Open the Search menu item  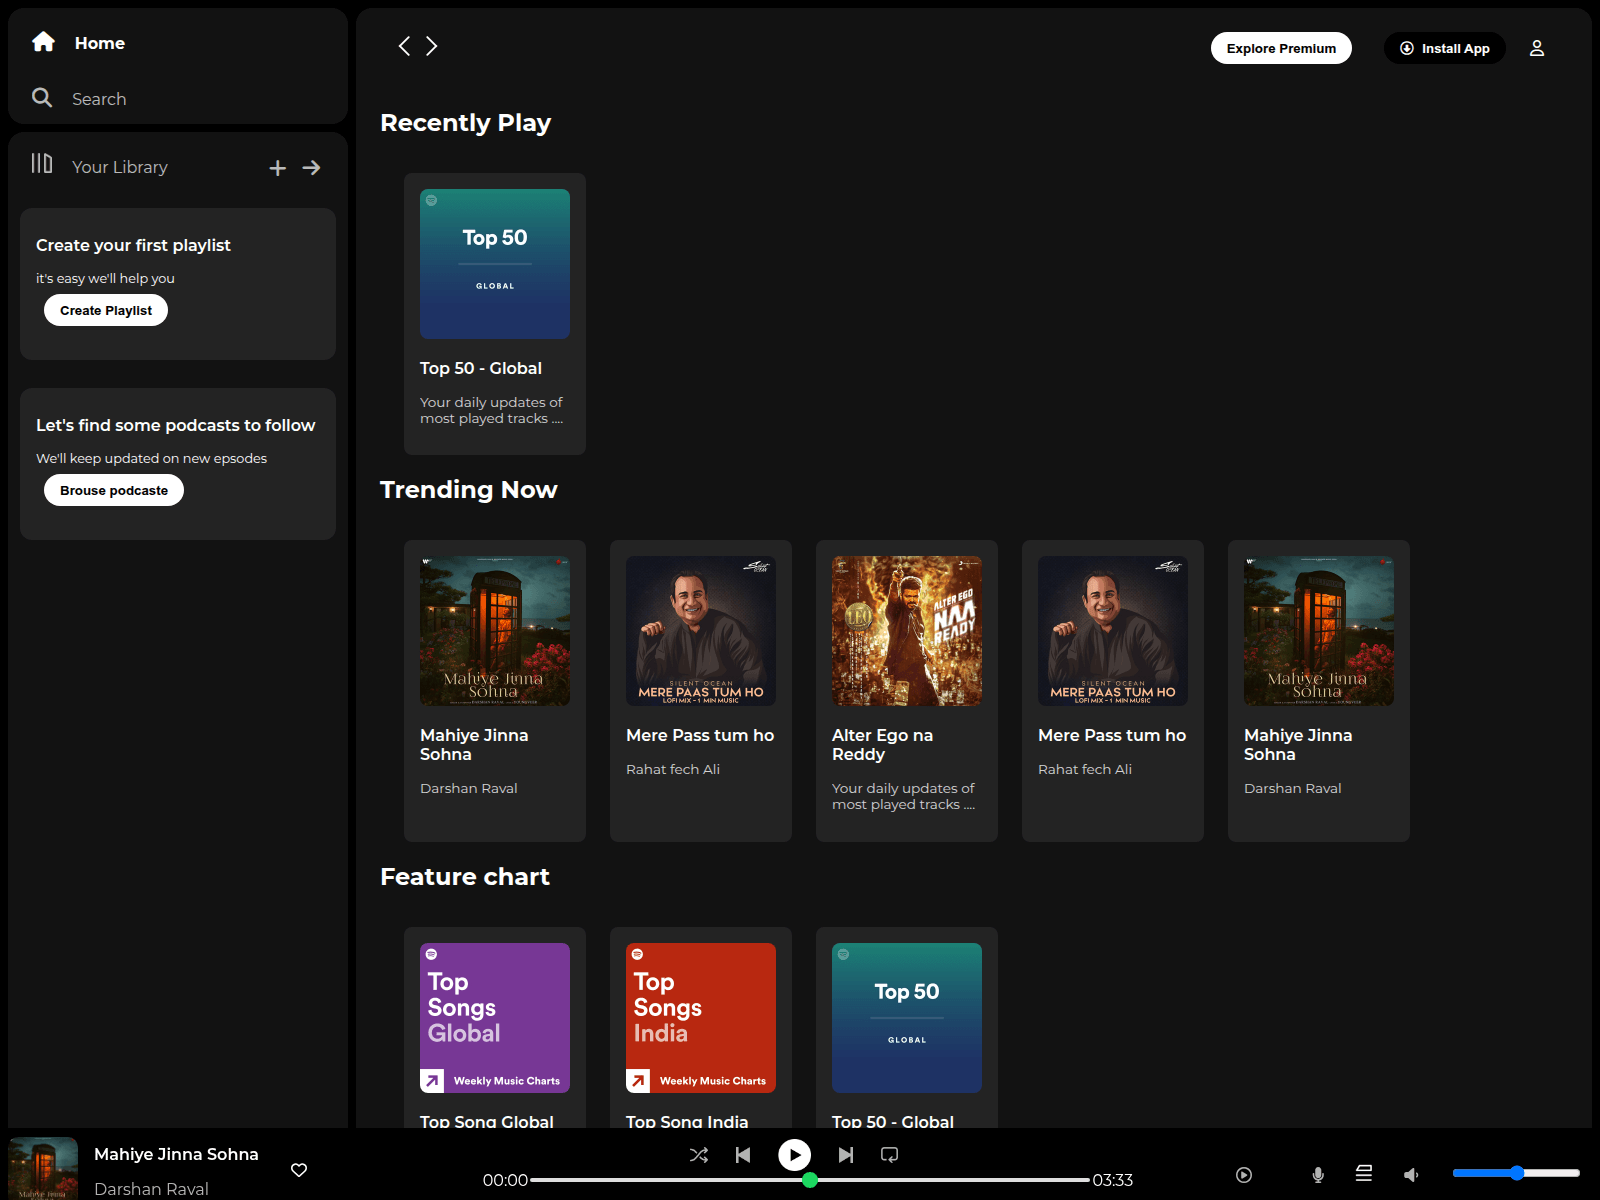99,99
